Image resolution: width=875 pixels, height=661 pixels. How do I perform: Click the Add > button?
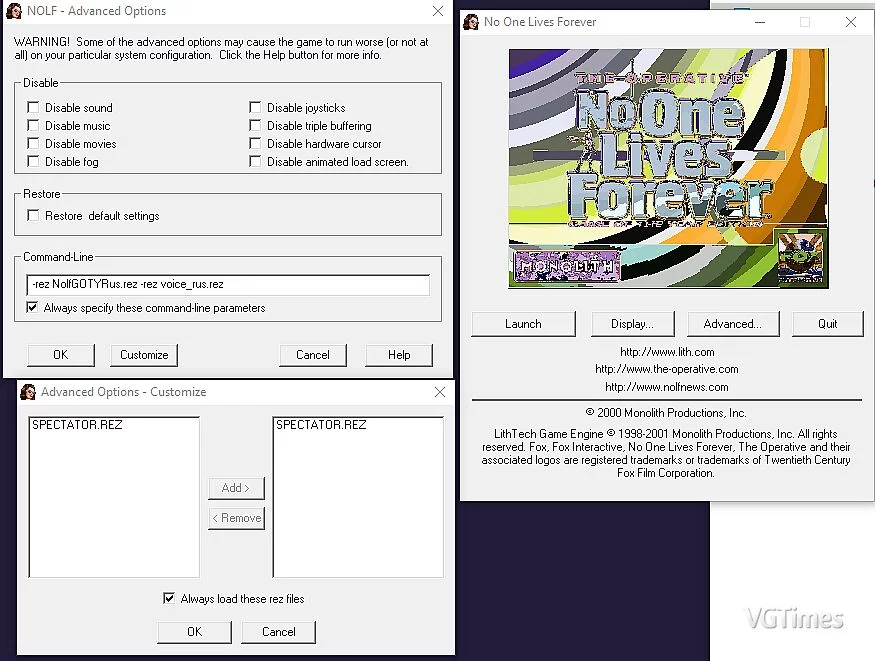[x=236, y=488]
